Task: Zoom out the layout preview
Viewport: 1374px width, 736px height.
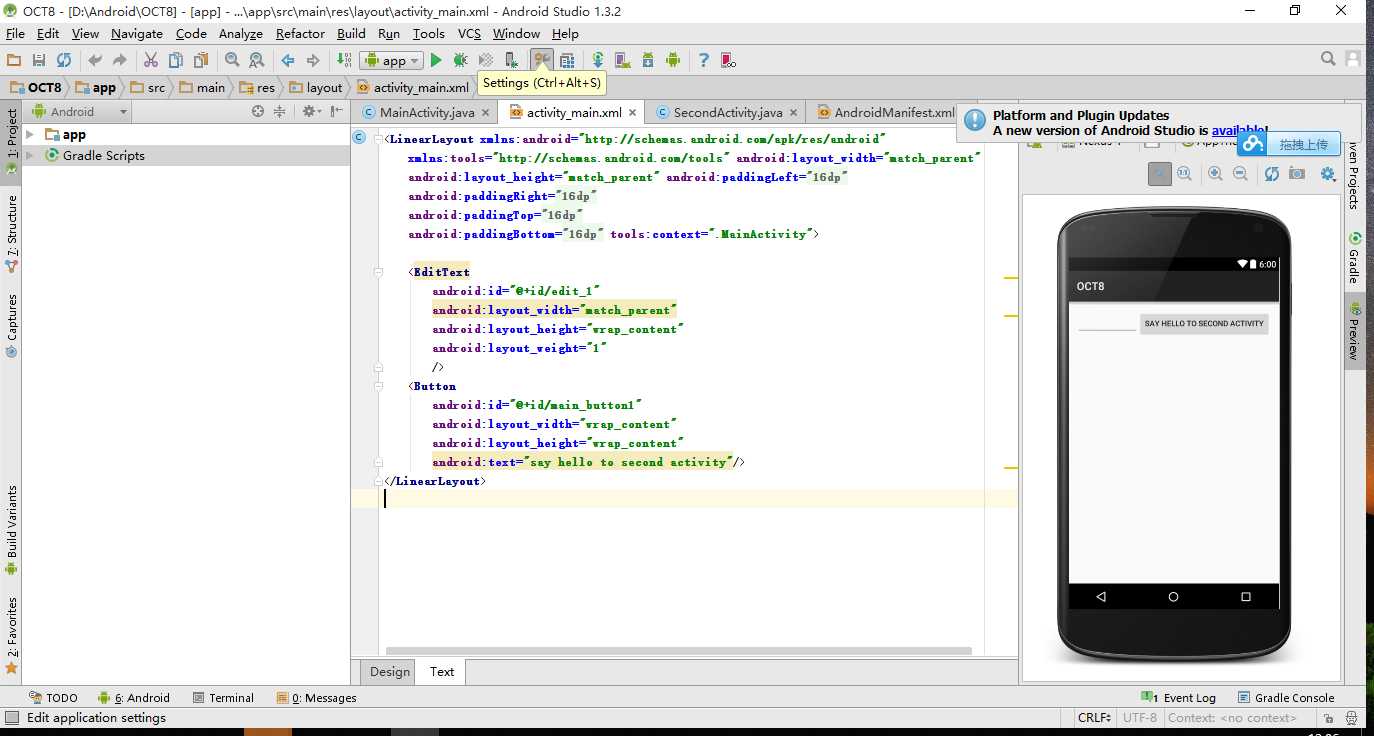Action: pyautogui.click(x=1240, y=174)
